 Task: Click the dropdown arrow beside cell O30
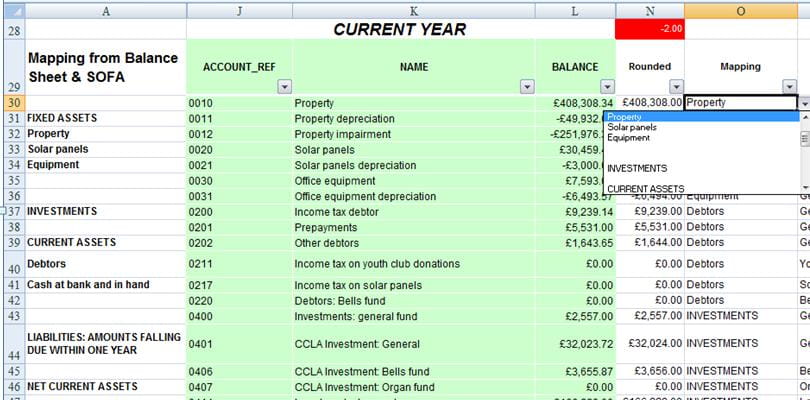tap(805, 103)
